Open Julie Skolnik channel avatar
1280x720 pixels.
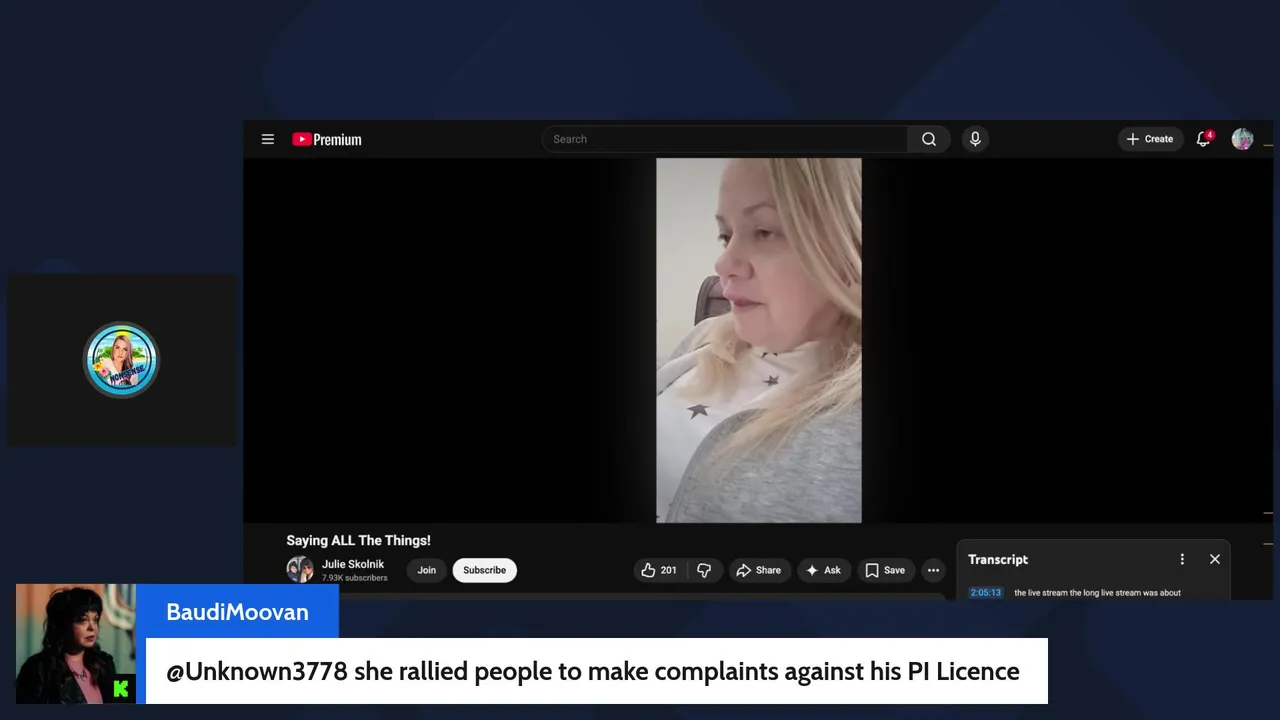300,570
